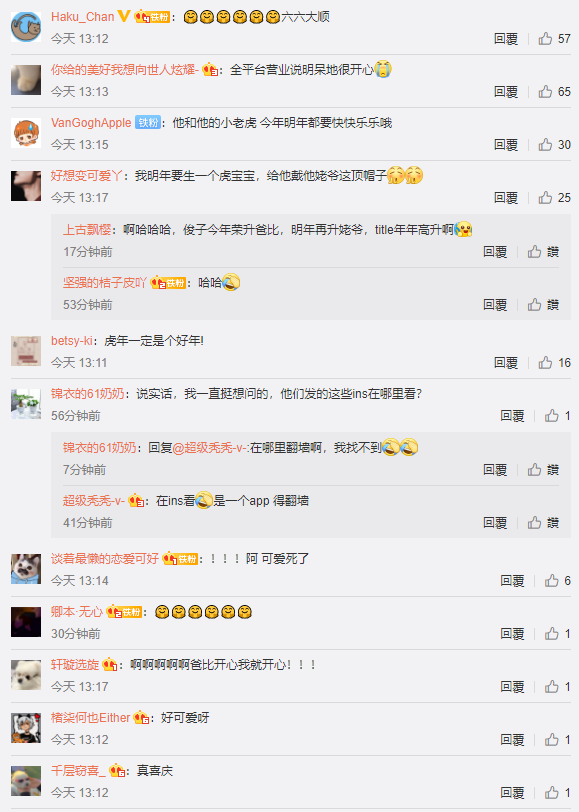Click the fan badge beside VanGoghApple
The image size is (579, 812).
tap(148, 123)
